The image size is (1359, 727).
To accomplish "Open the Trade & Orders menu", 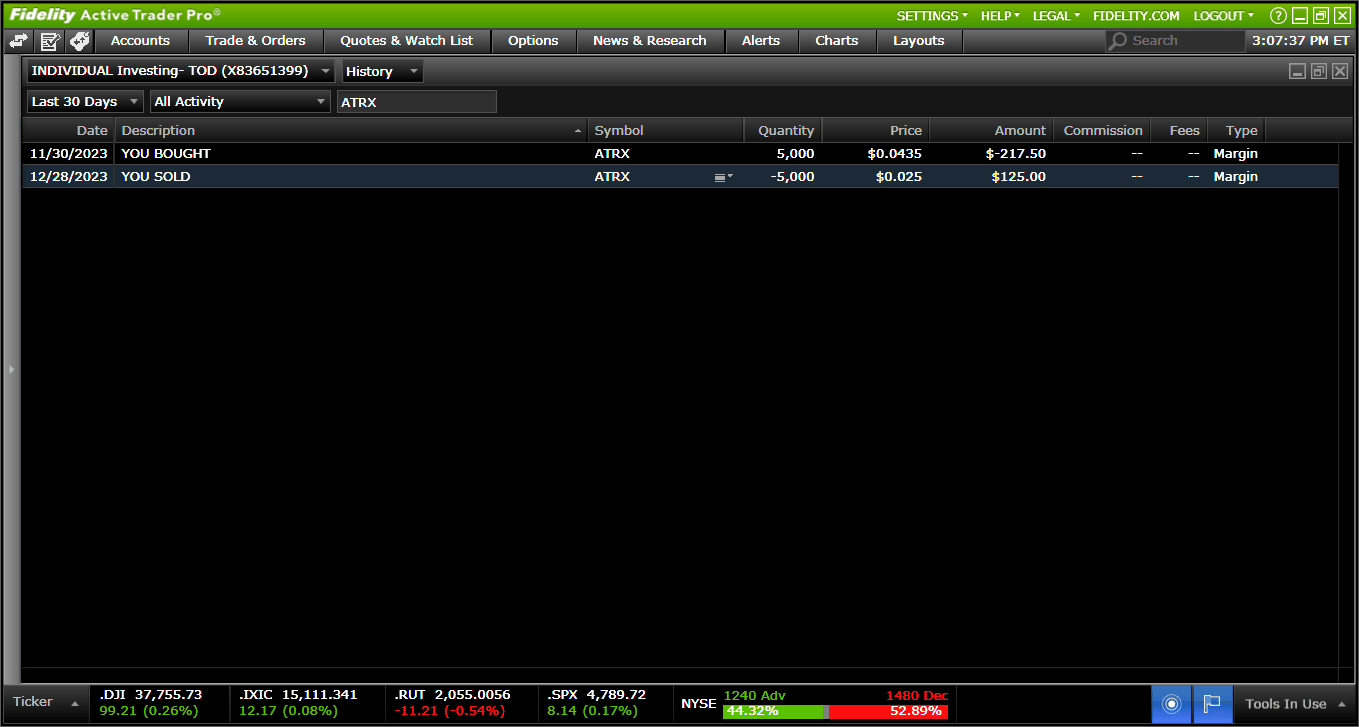I will tap(256, 41).
